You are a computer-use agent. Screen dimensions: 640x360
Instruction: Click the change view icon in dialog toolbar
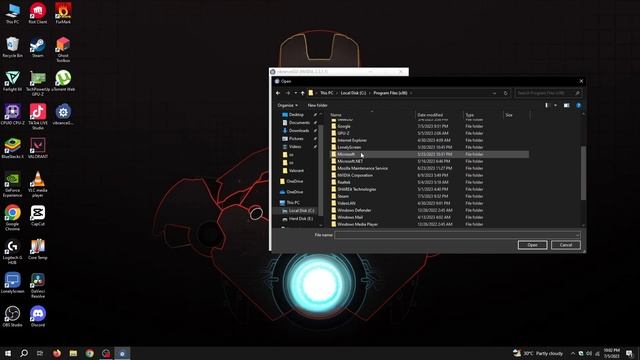pyautogui.click(x=547, y=105)
